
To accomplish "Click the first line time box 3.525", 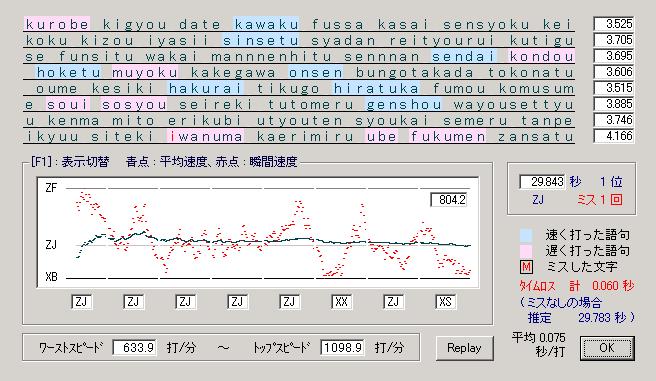I will 614,24.
